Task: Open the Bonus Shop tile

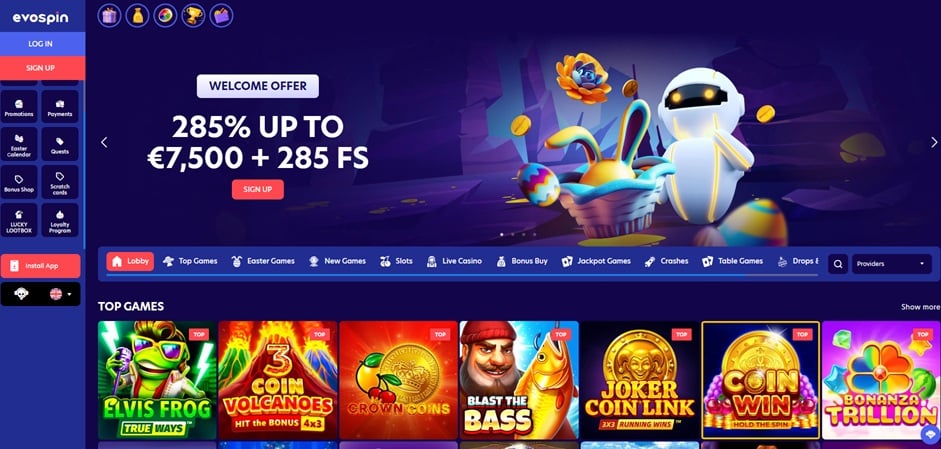Action: pyautogui.click(x=19, y=182)
